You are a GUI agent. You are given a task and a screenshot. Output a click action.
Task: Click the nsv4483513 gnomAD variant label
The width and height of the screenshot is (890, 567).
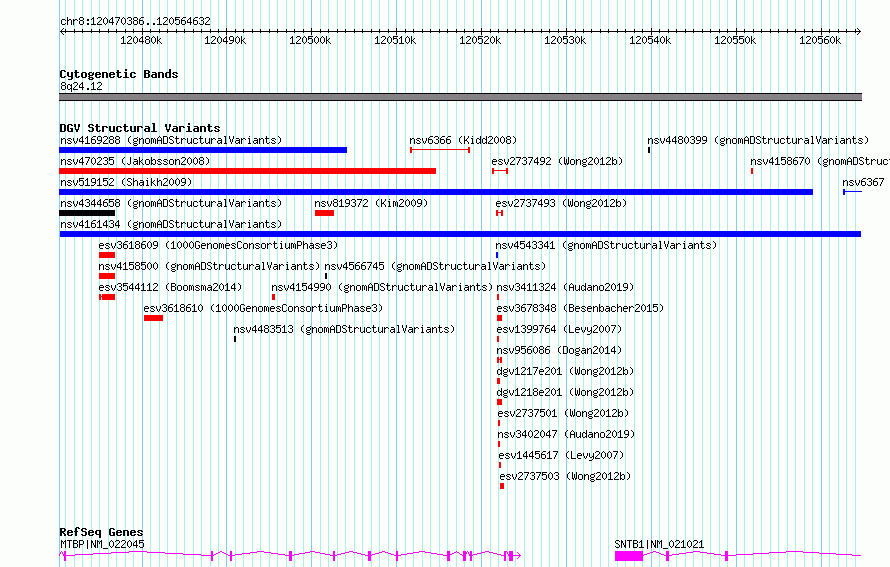coord(345,329)
